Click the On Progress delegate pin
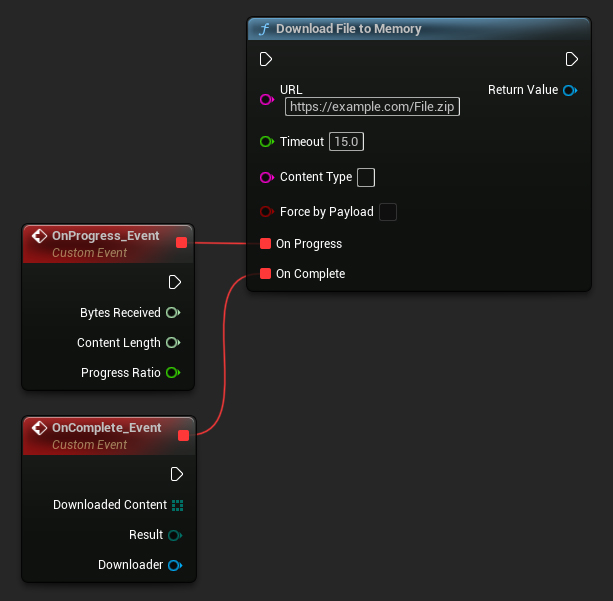Screen dimensions: 613x601 [266, 244]
